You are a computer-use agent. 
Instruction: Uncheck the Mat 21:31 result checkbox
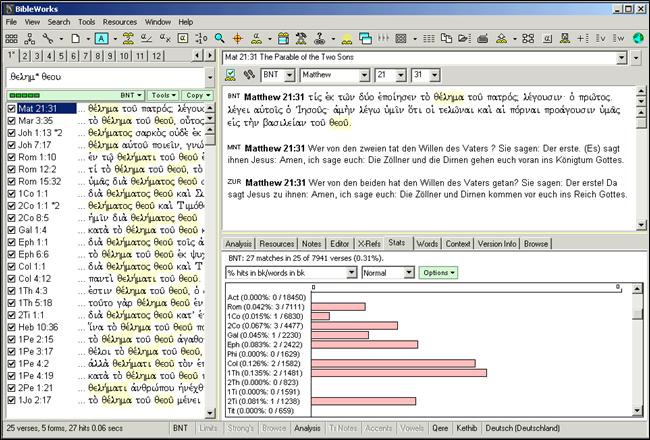10,108
